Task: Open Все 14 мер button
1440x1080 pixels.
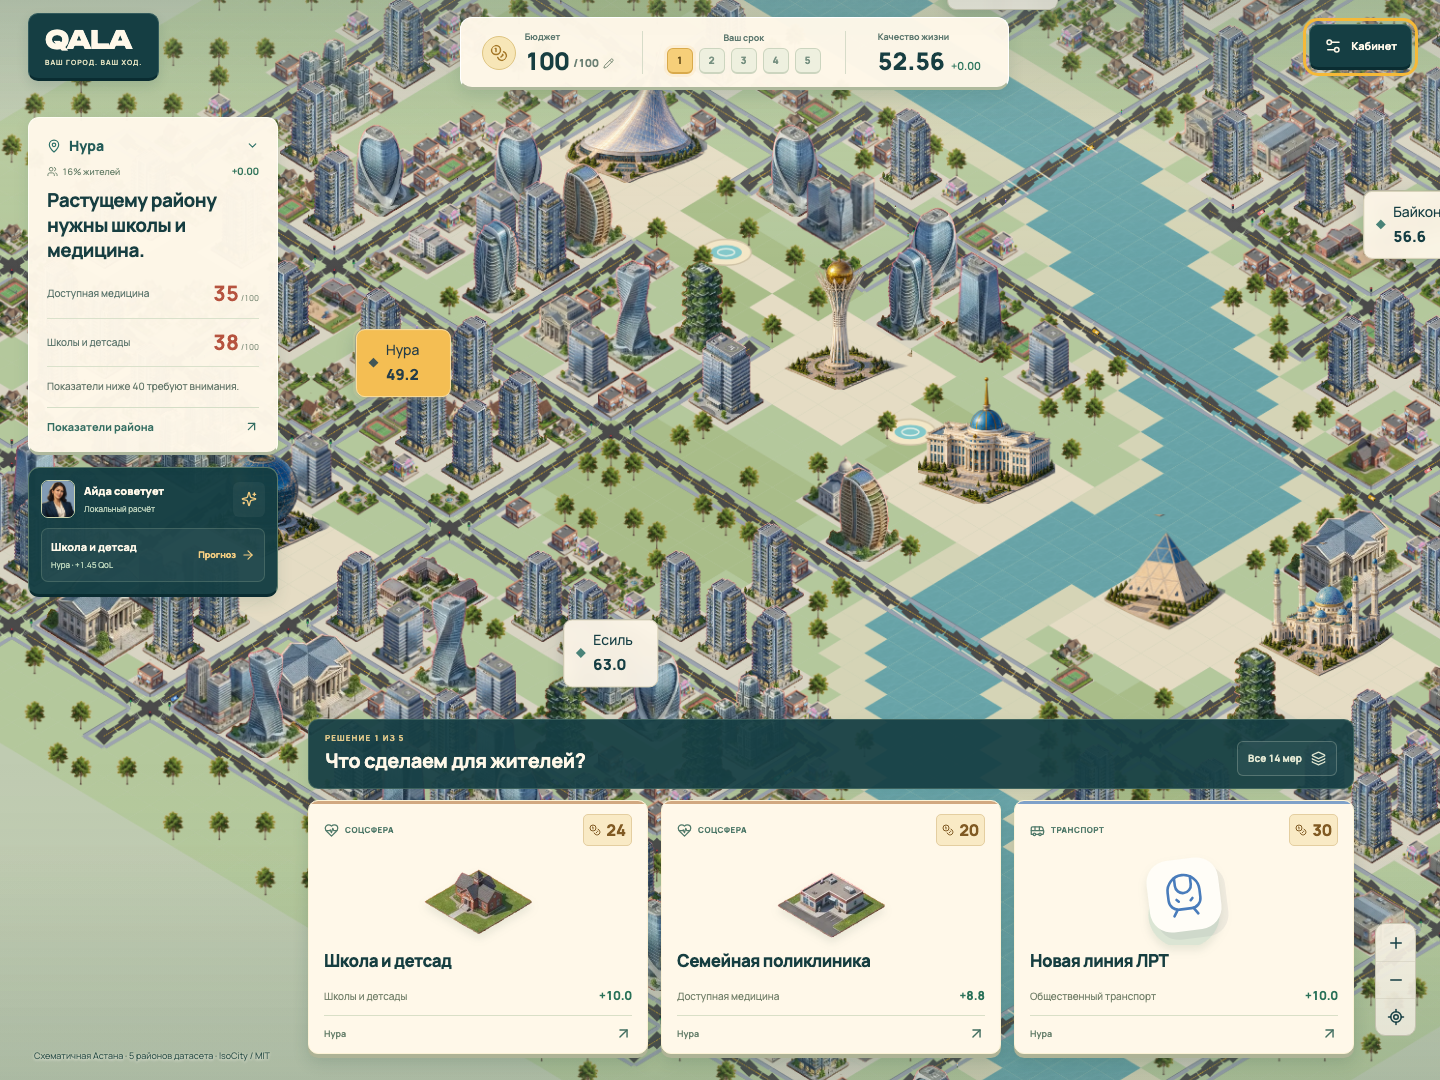Action: click(x=1285, y=758)
